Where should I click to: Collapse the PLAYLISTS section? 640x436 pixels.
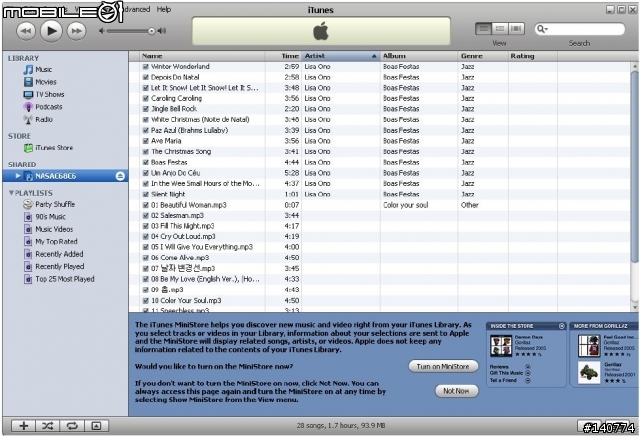[x=11, y=193]
